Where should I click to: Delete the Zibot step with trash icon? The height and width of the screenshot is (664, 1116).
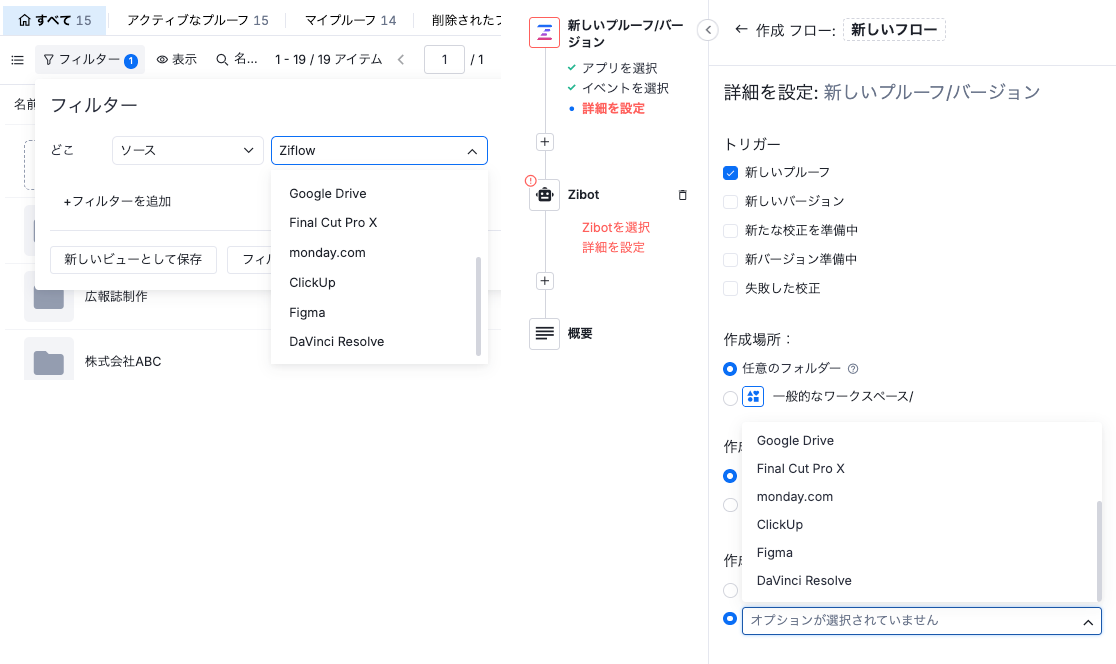(x=683, y=195)
